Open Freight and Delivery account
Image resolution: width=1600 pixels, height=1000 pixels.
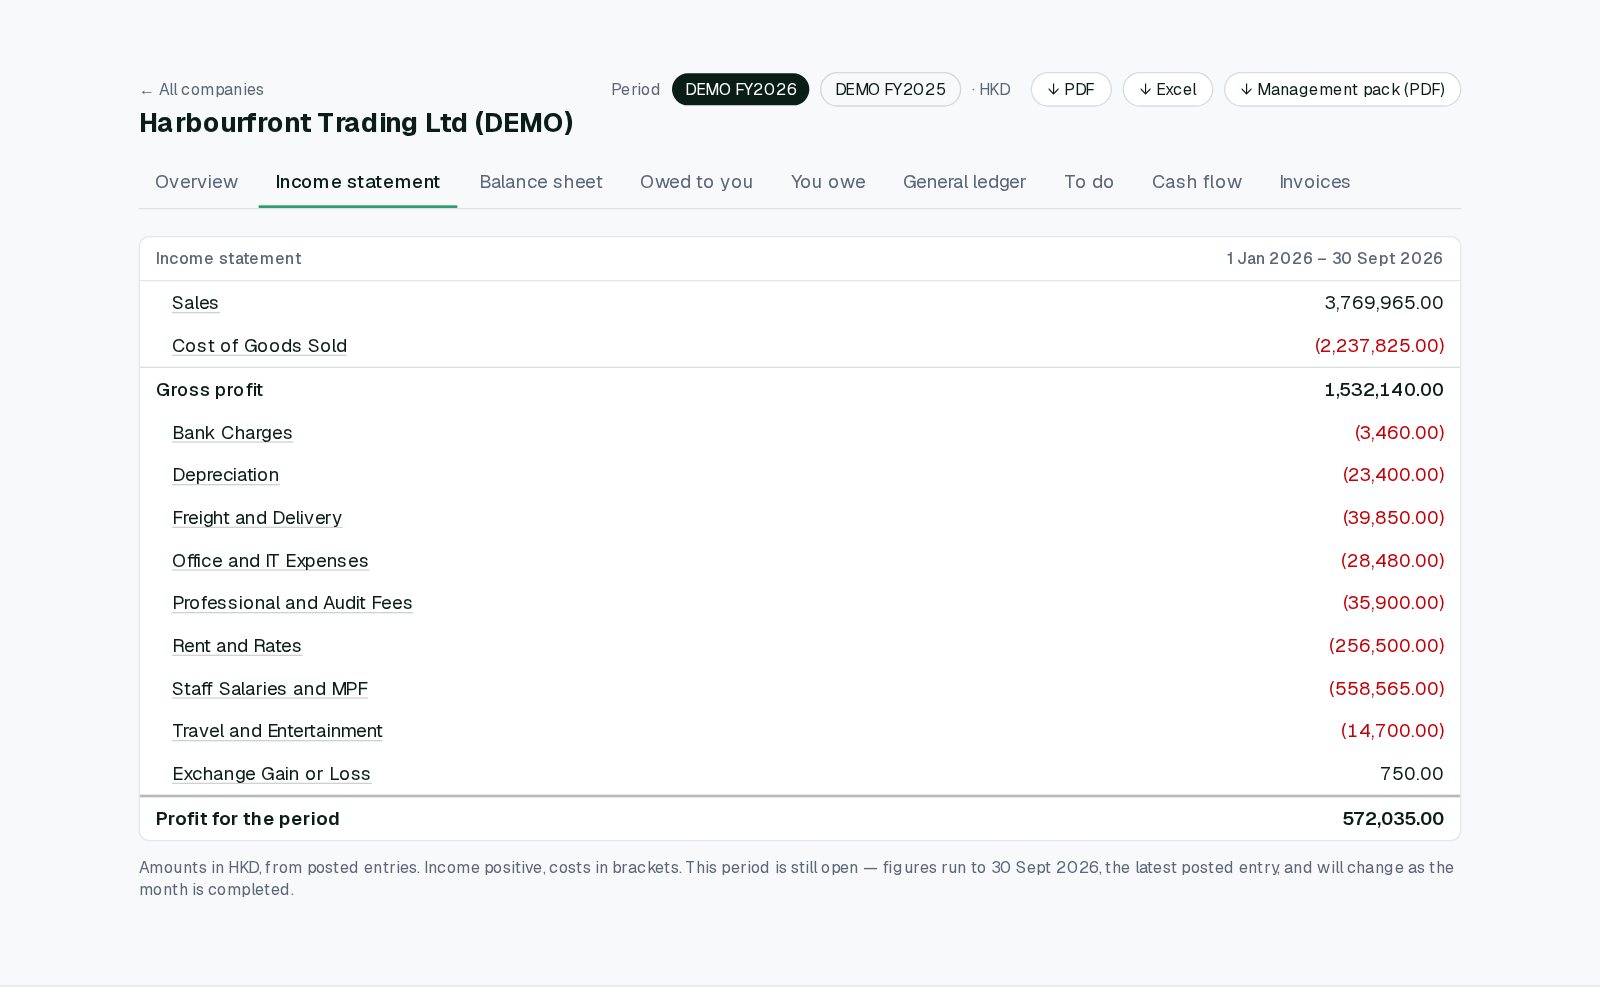(x=257, y=518)
